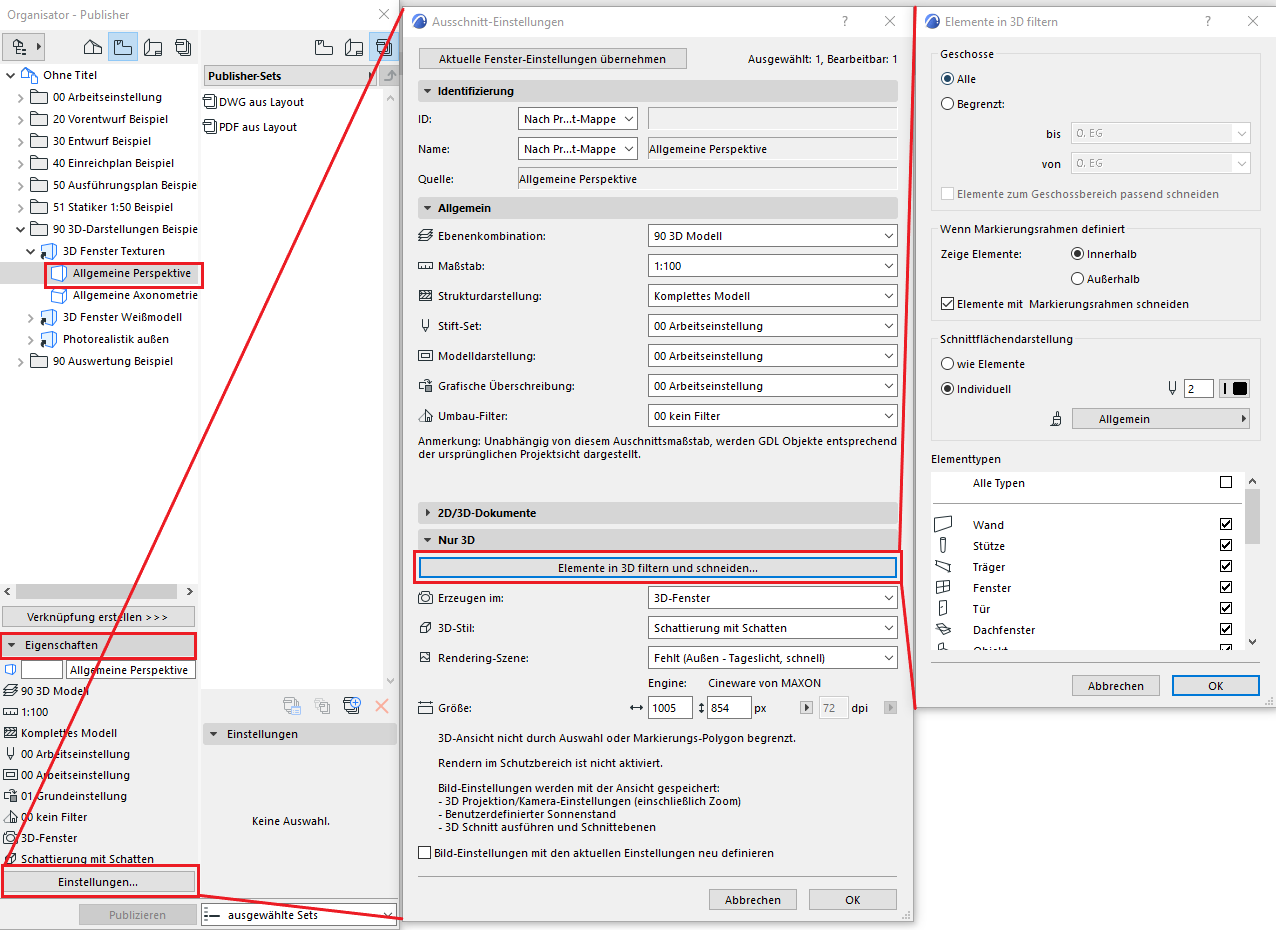Click the width field showing 1005

(670, 707)
